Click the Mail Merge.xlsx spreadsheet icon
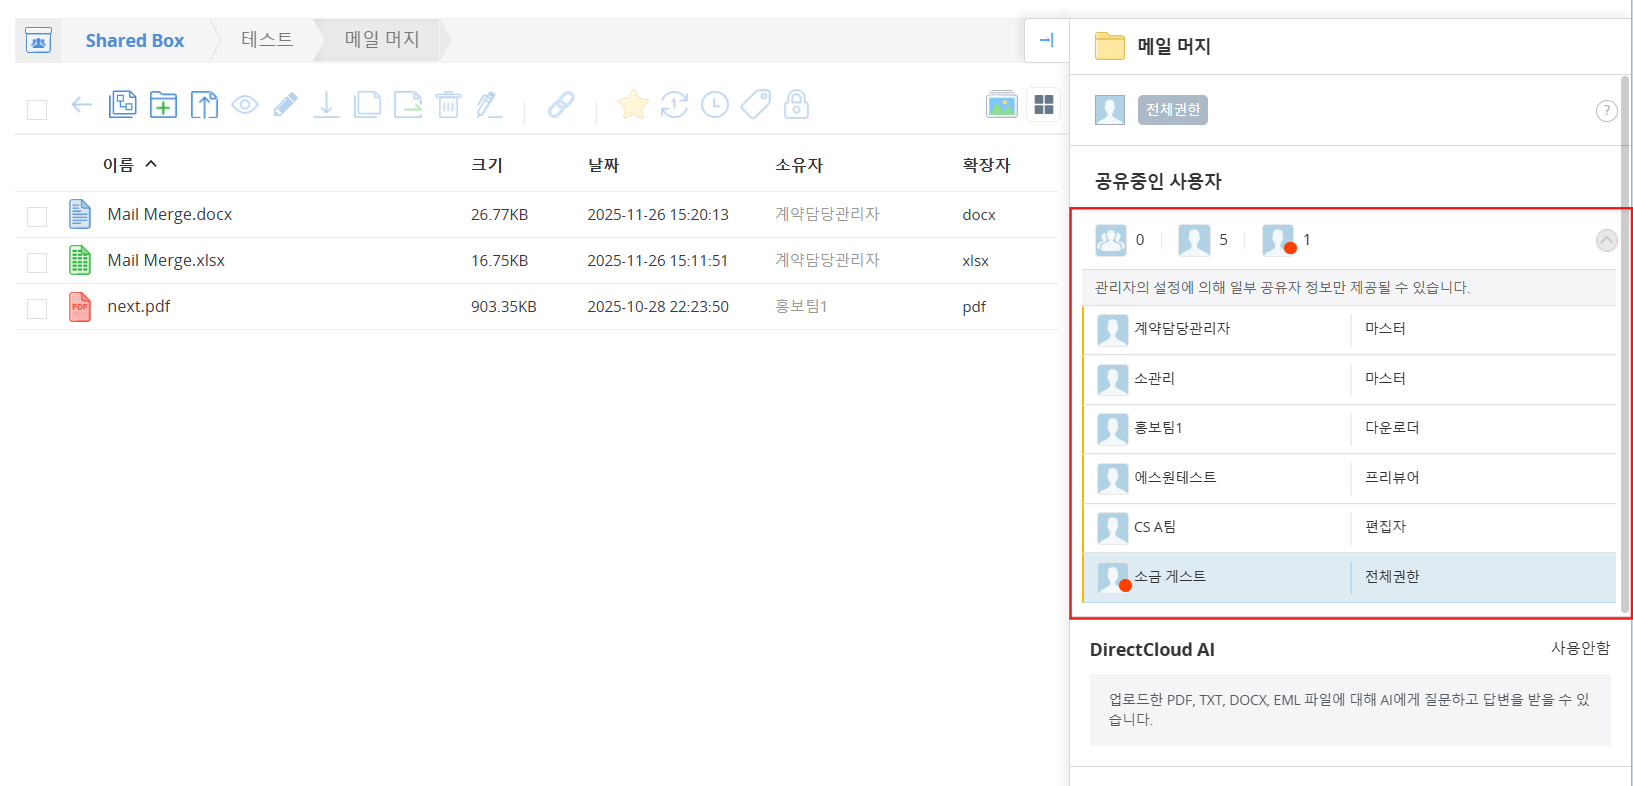The image size is (1633, 786). (x=80, y=260)
